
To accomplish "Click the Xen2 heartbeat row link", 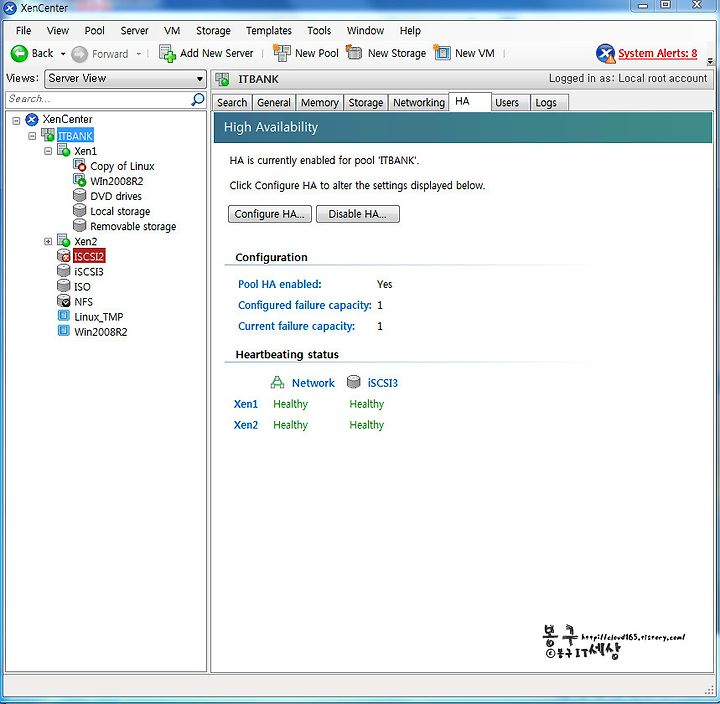I will tap(246, 425).
